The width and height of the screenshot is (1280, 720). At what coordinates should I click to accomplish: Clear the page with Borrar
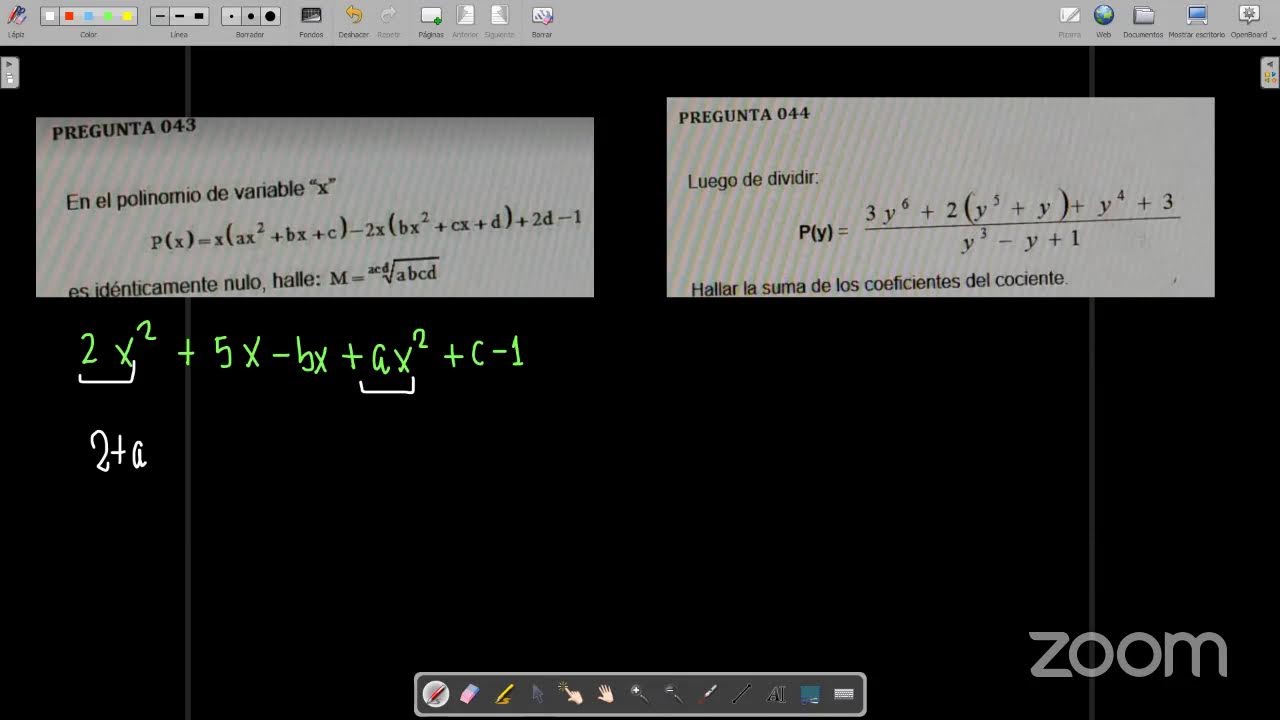coord(542,20)
